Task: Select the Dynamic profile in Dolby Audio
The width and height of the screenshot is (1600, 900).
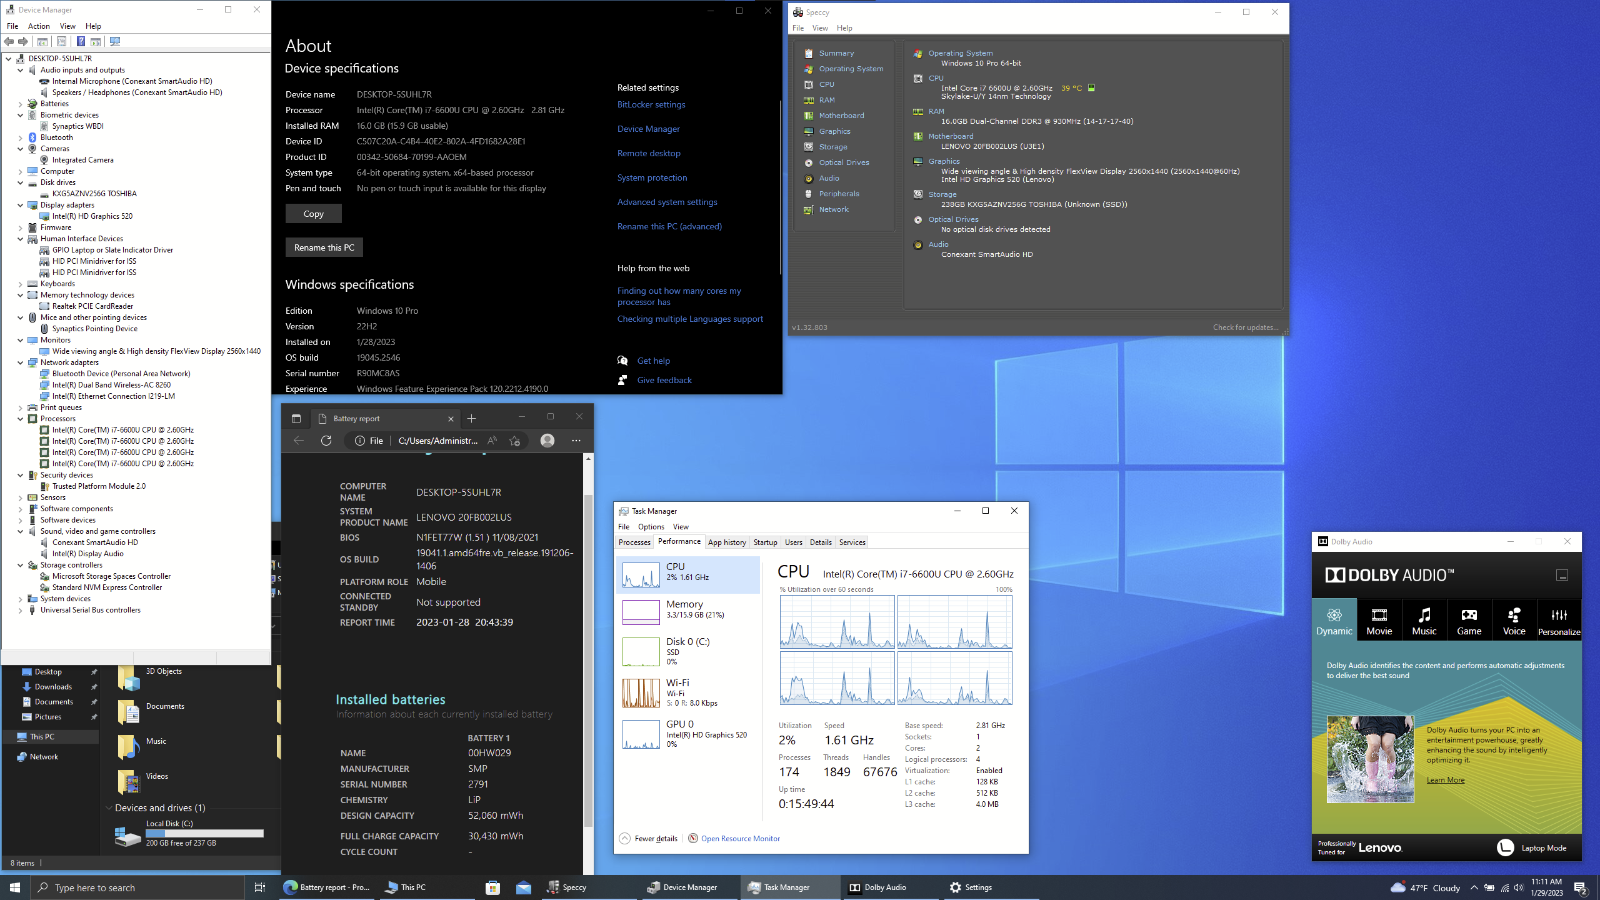Action: [1334, 620]
